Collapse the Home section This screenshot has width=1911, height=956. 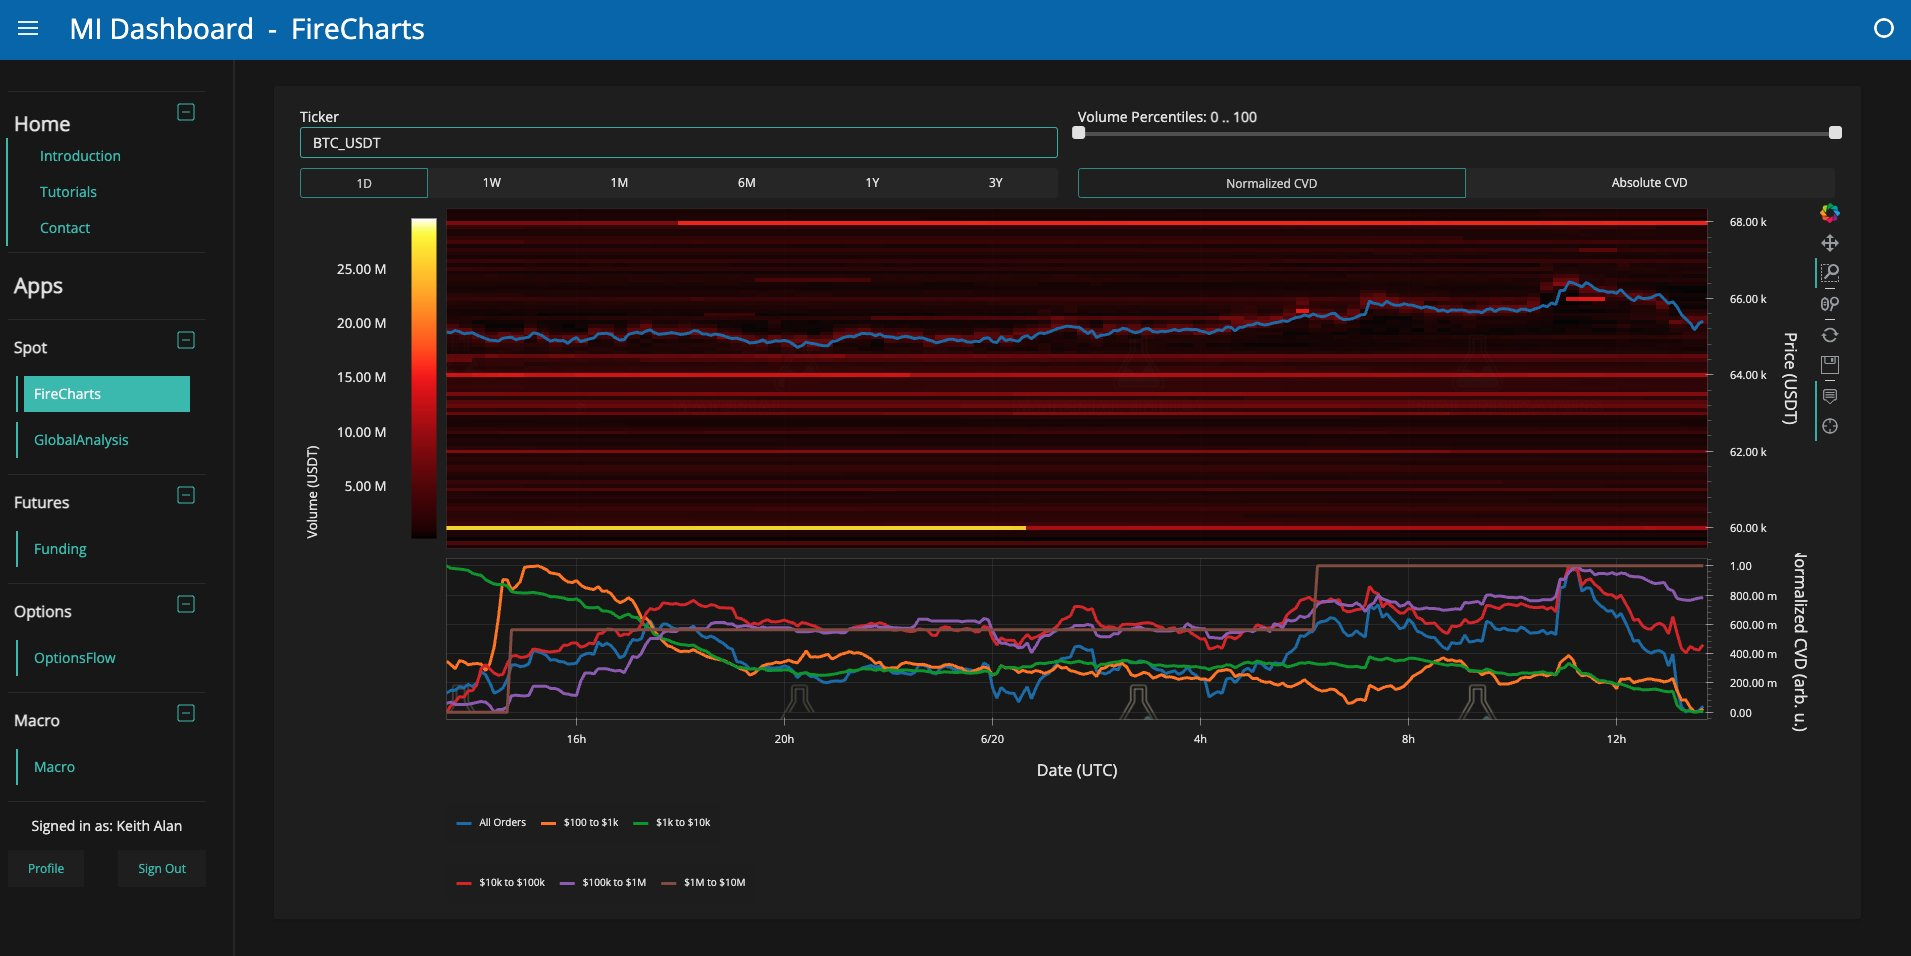[186, 112]
